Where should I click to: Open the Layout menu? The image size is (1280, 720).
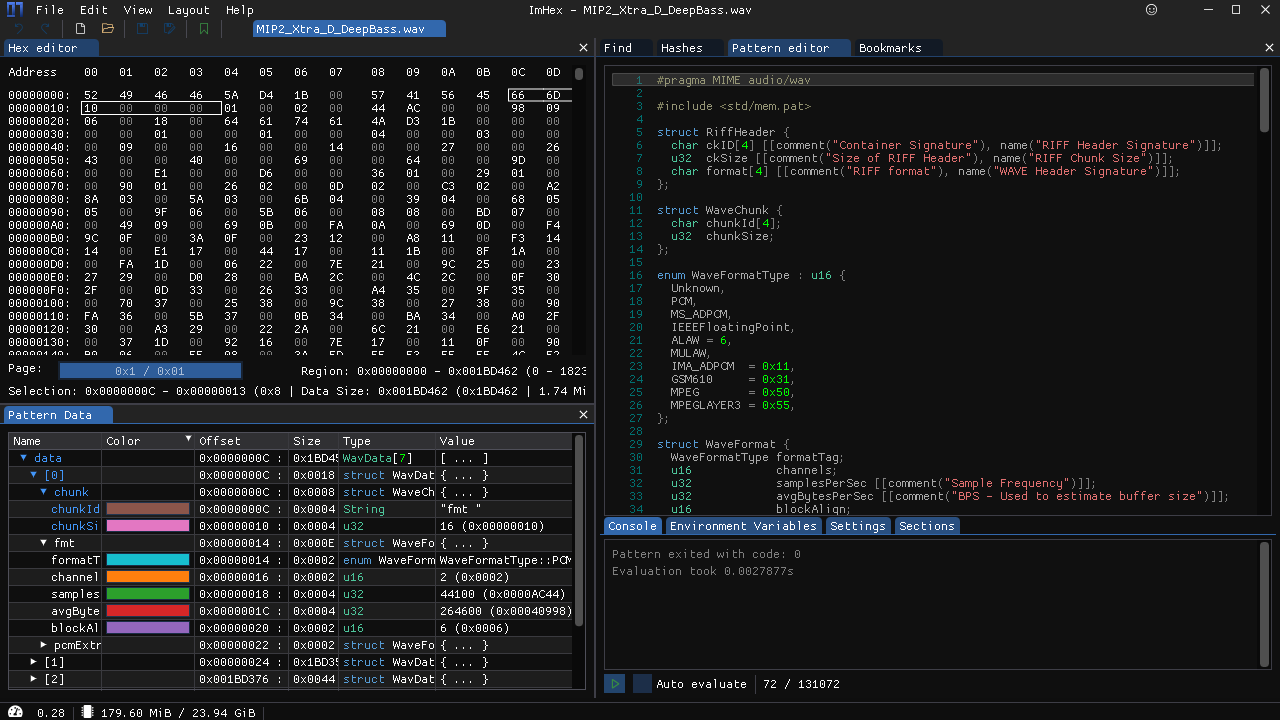point(188,10)
